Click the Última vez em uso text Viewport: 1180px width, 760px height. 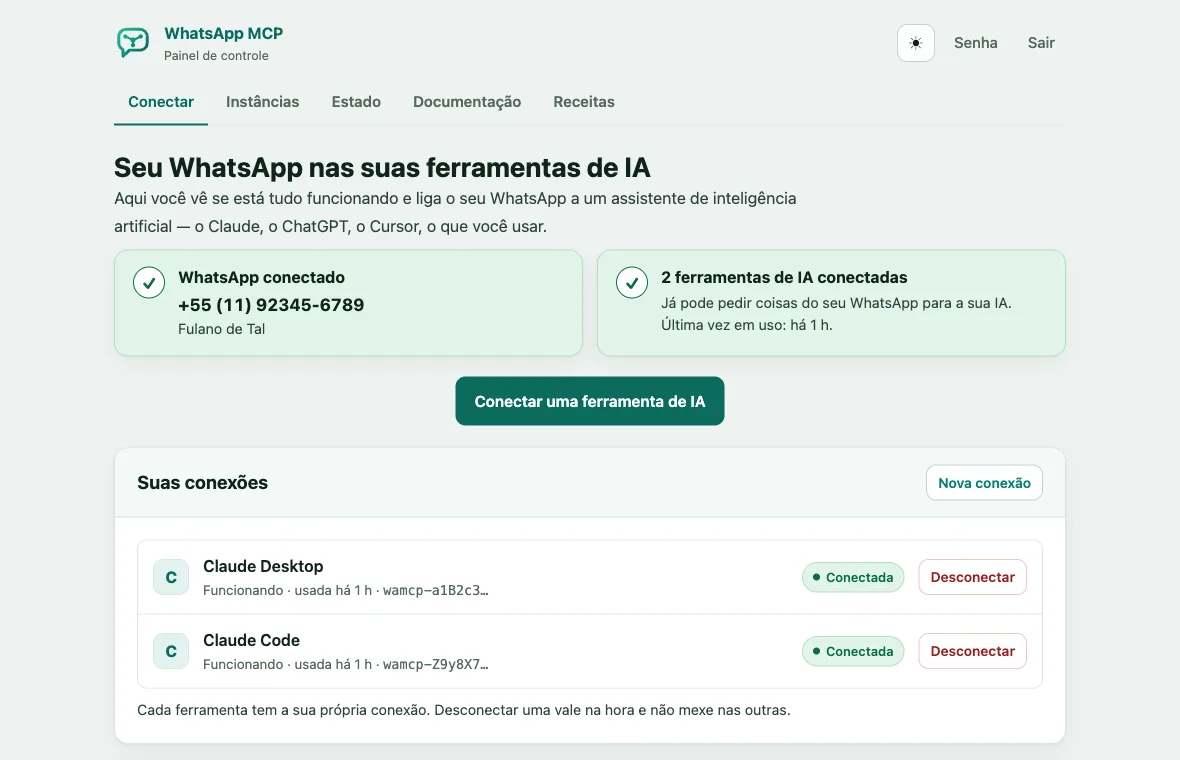(747, 325)
